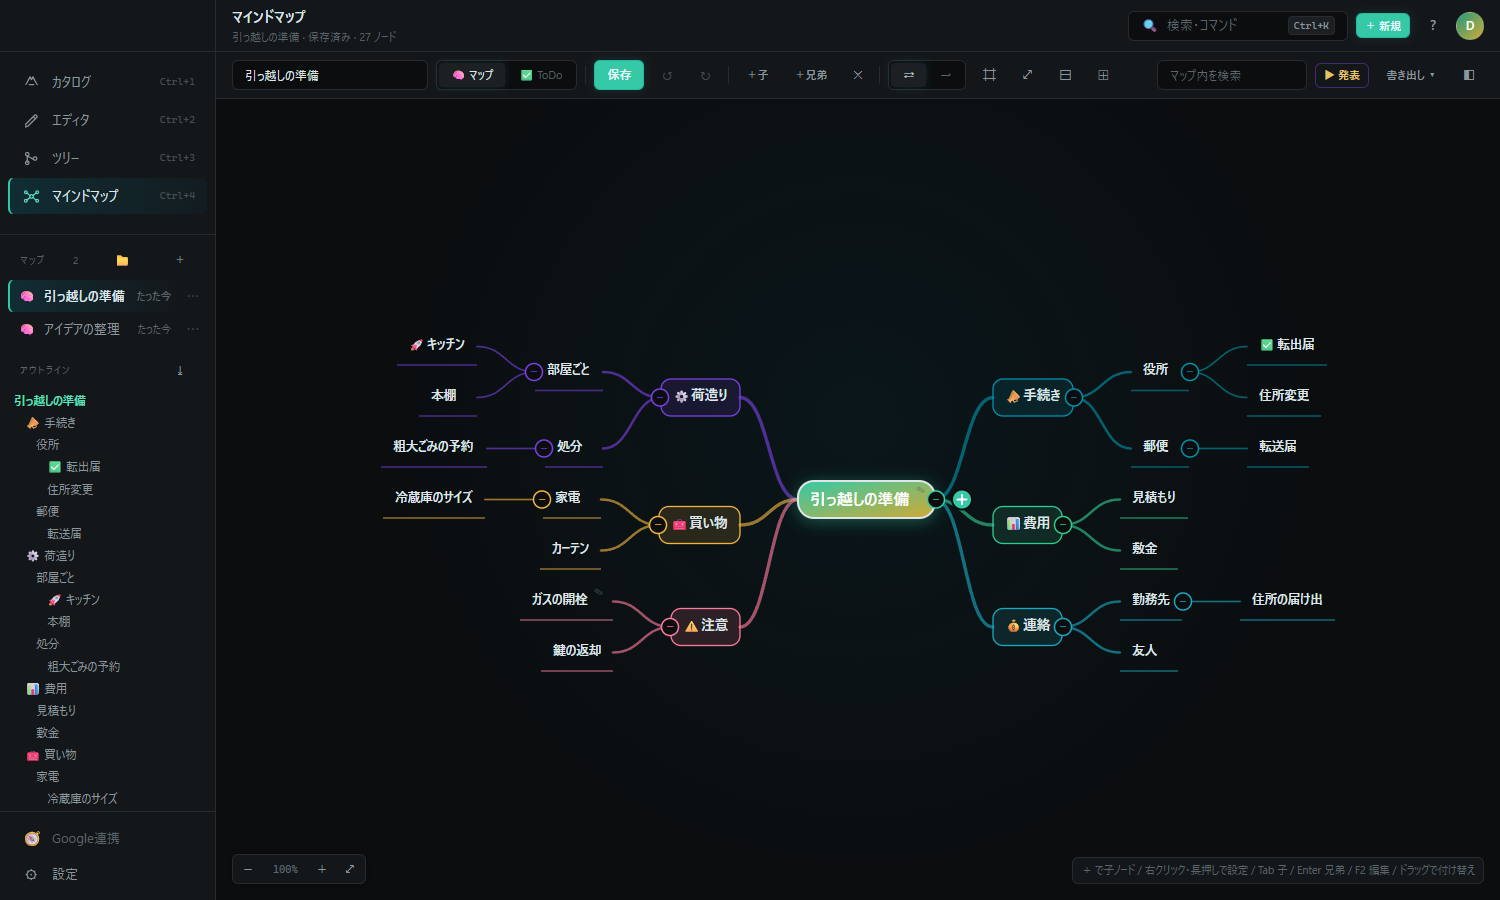Click the outline download arrow icon
Image resolution: width=1500 pixels, height=900 pixels.
tap(180, 370)
